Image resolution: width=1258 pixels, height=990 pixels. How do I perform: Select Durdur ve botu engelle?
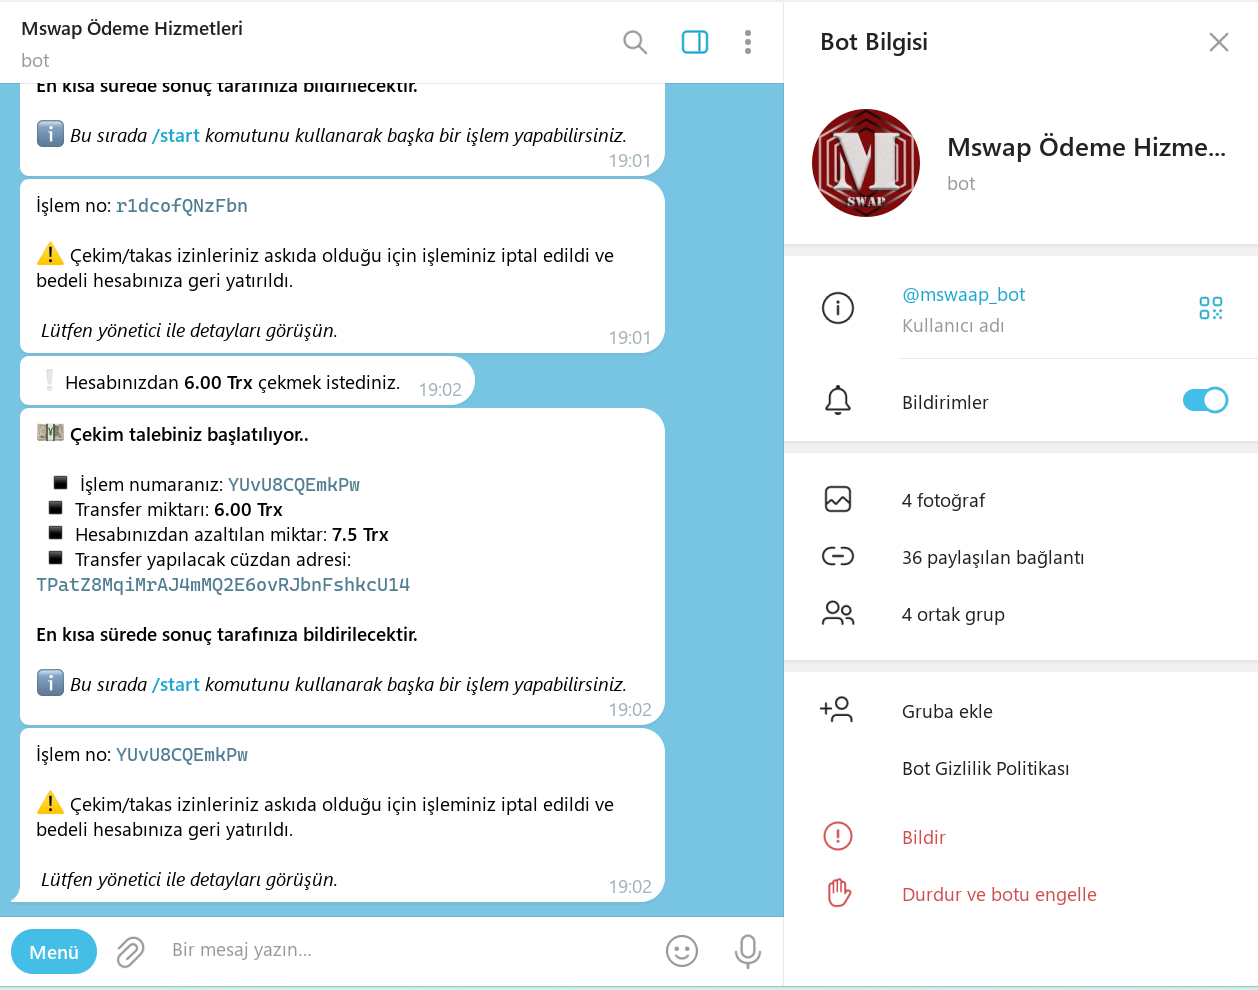(x=998, y=894)
